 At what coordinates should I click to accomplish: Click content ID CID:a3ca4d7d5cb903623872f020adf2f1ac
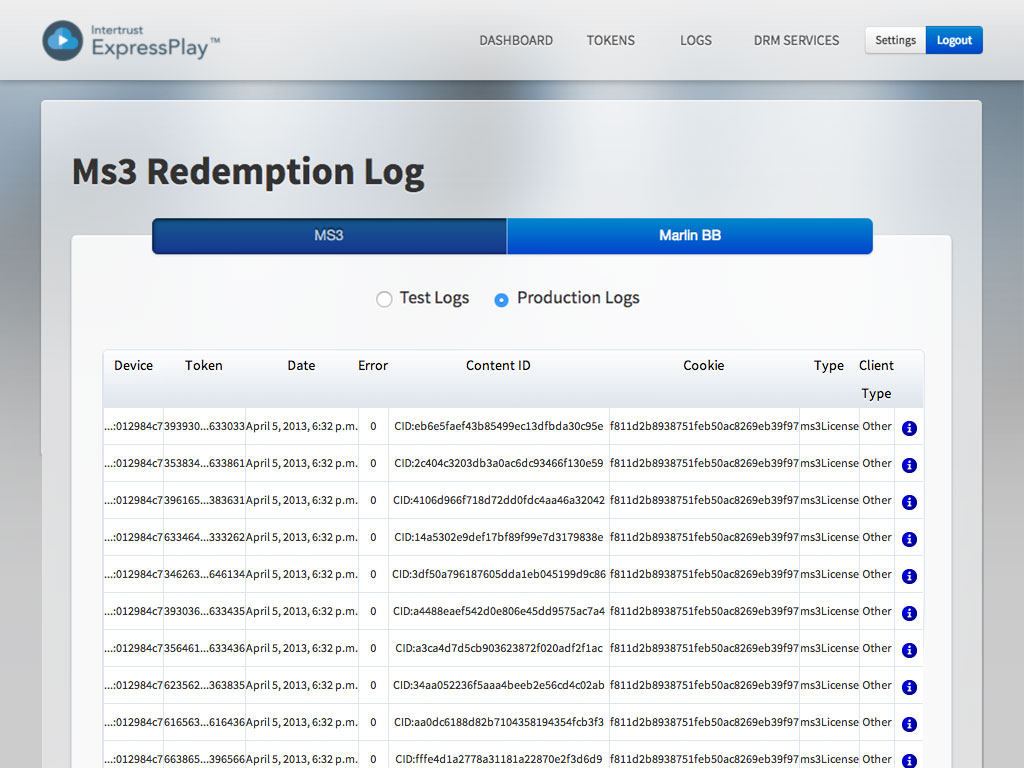pyautogui.click(x=499, y=648)
